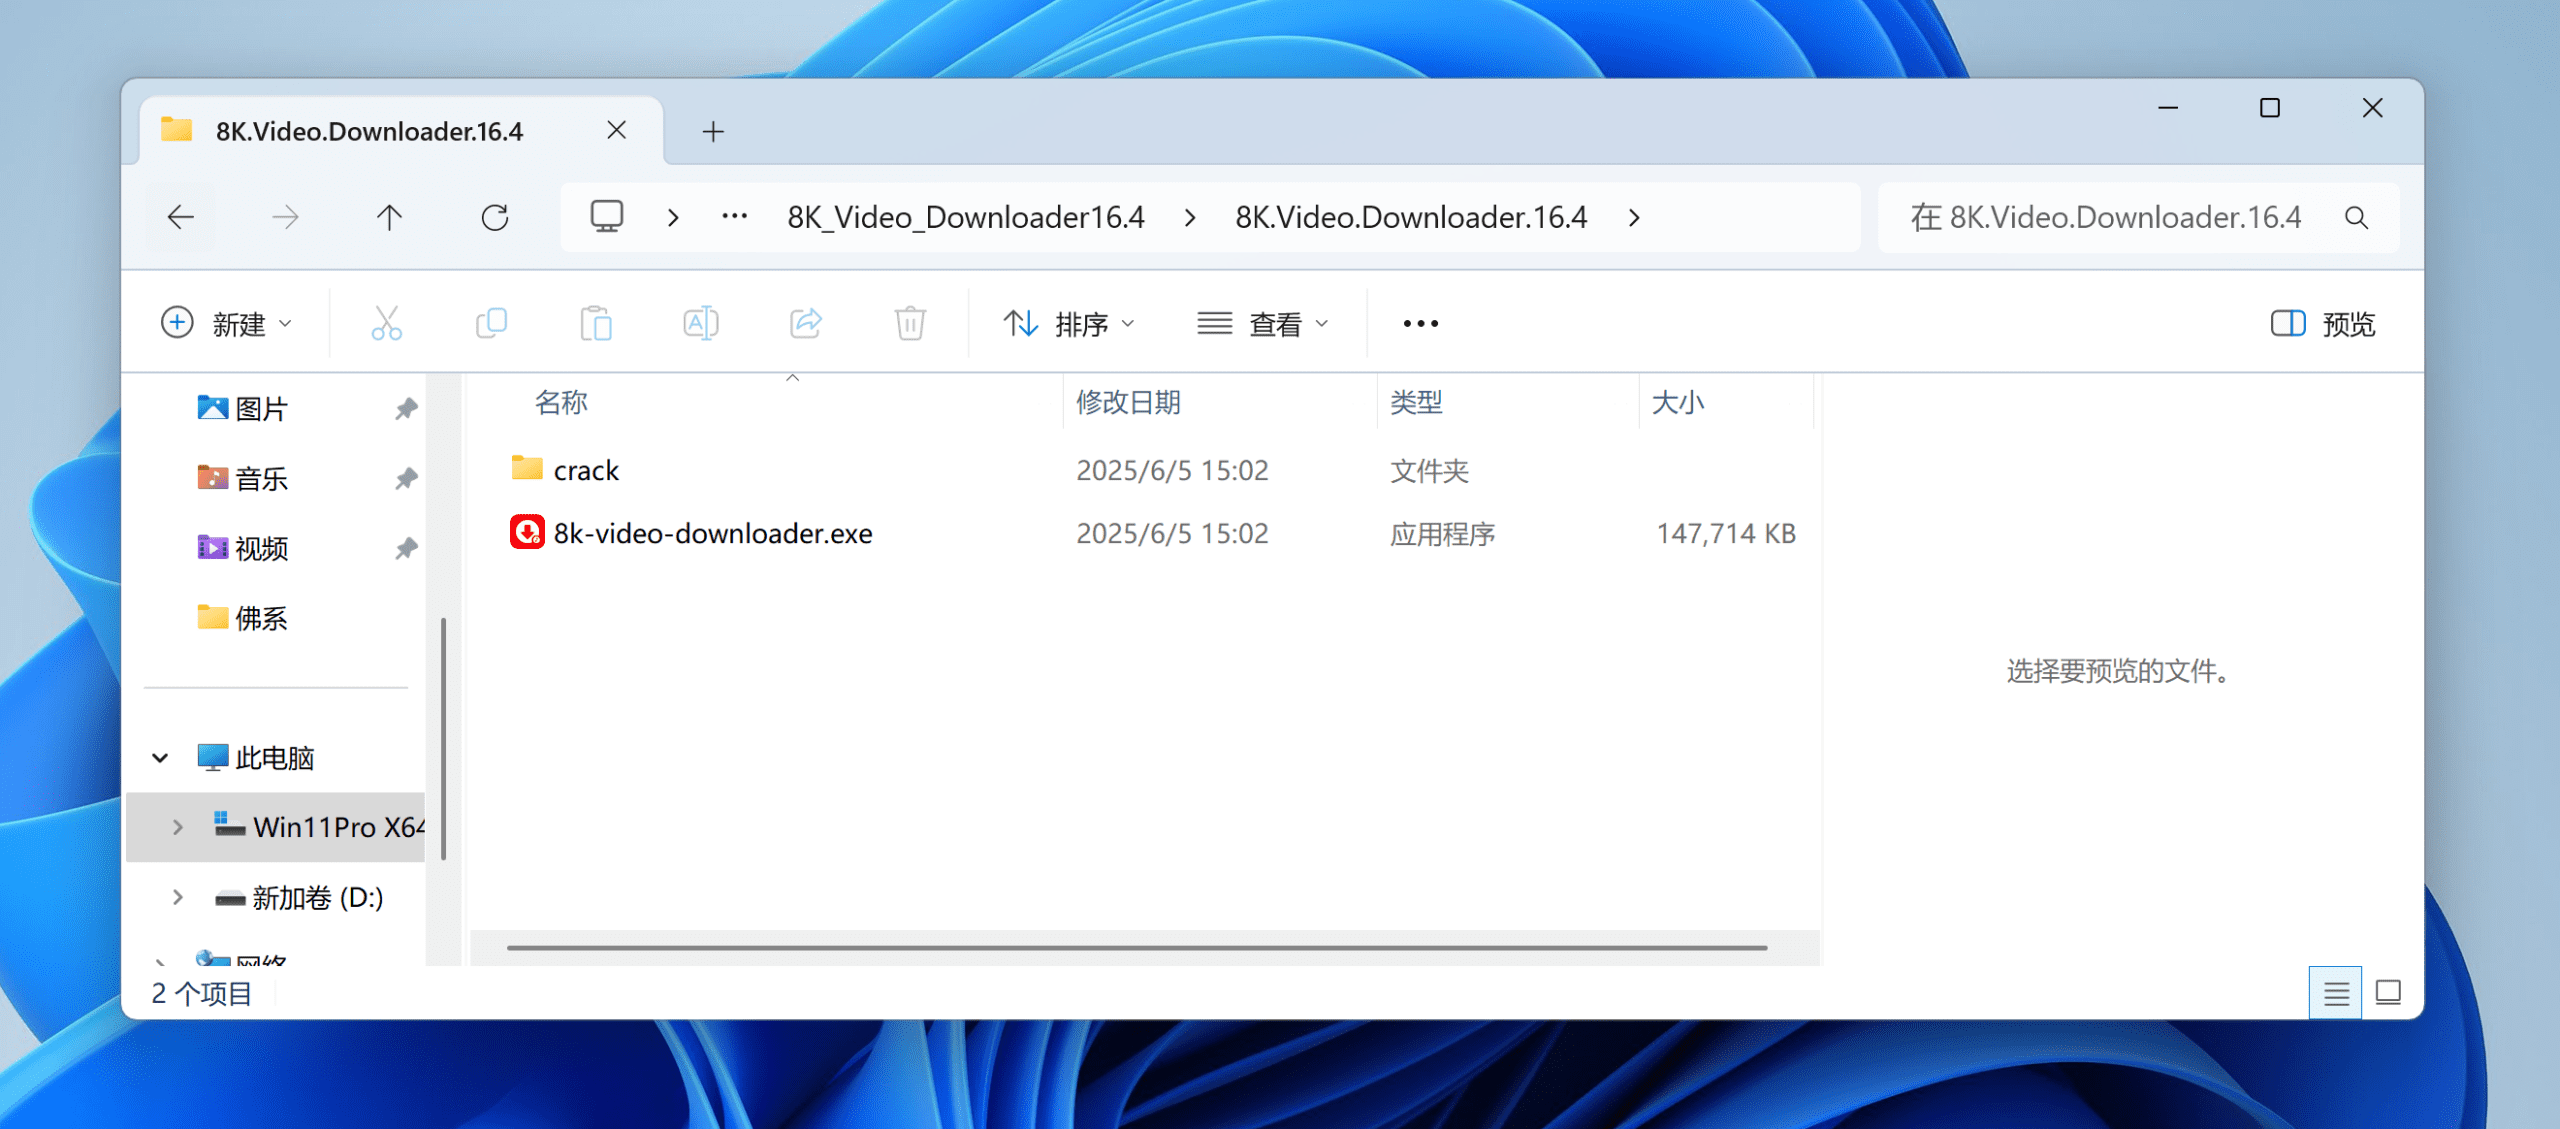Select the 8k-video-downloader.exe file
The width and height of the screenshot is (2560, 1129).
point(712,533)
